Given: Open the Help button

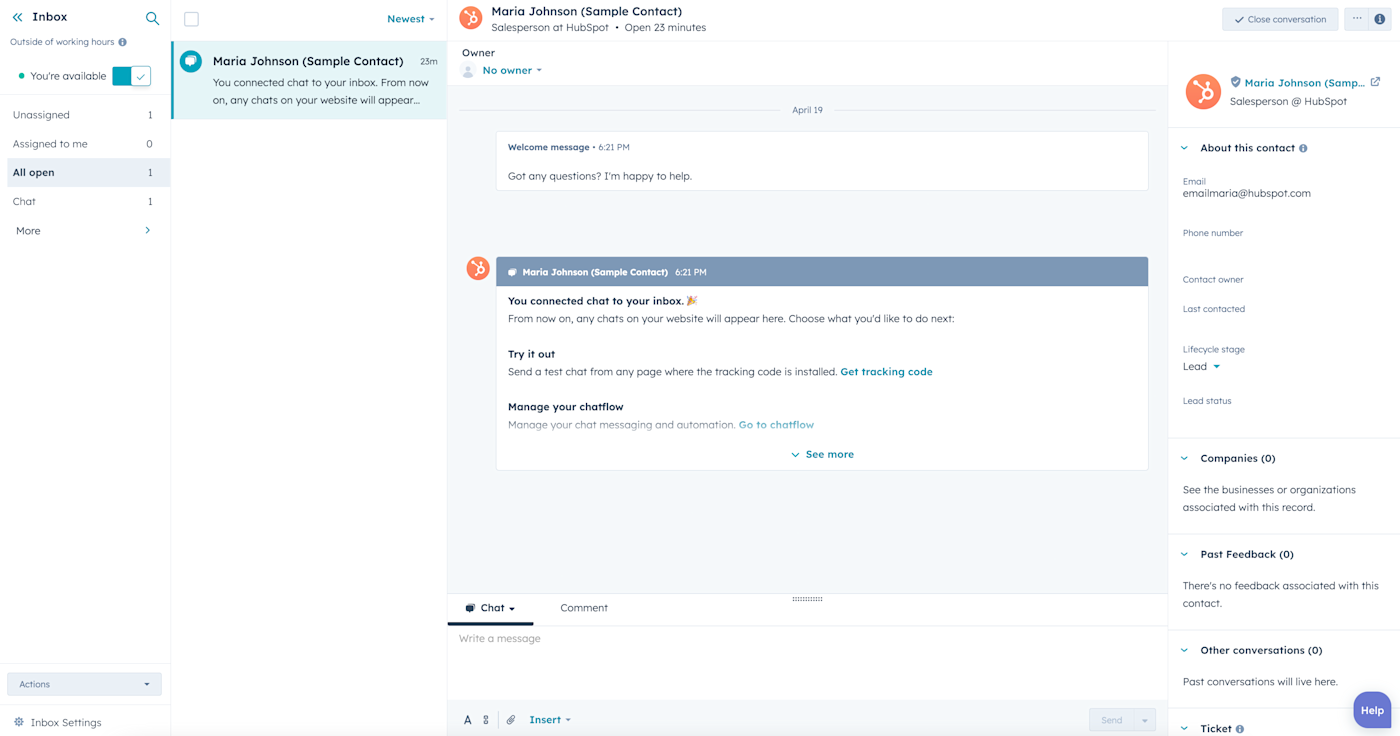Looking at the screenshot, I should point(1372,710).
